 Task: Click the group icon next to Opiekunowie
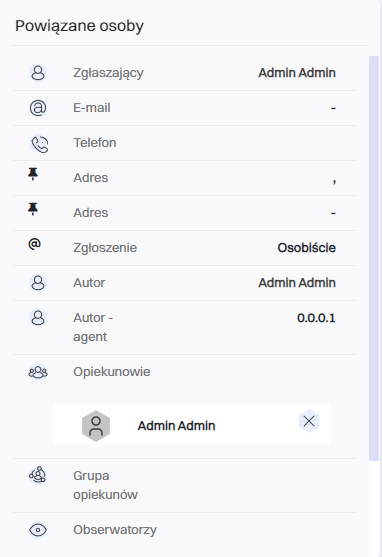[38, 372]
